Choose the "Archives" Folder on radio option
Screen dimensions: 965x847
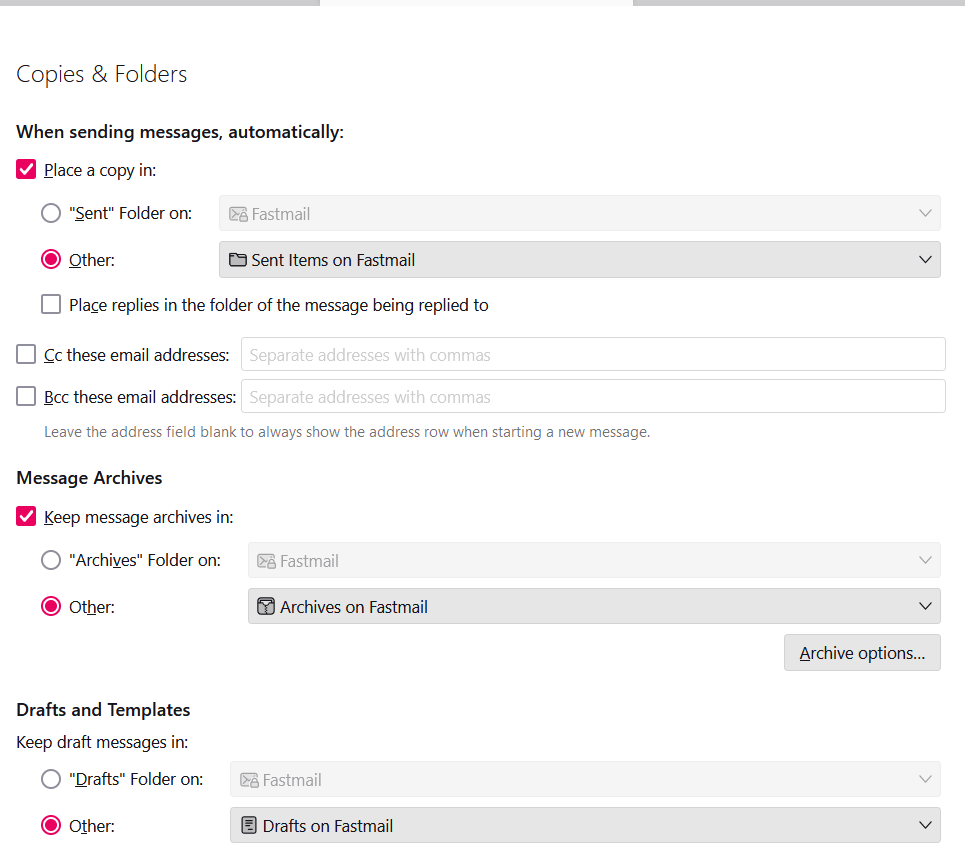[51, 560]
